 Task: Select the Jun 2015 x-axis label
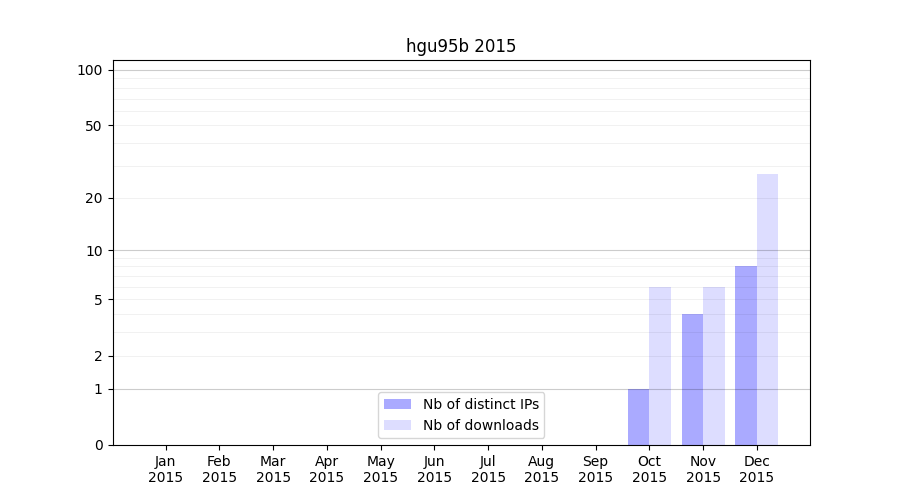(434, 469)
